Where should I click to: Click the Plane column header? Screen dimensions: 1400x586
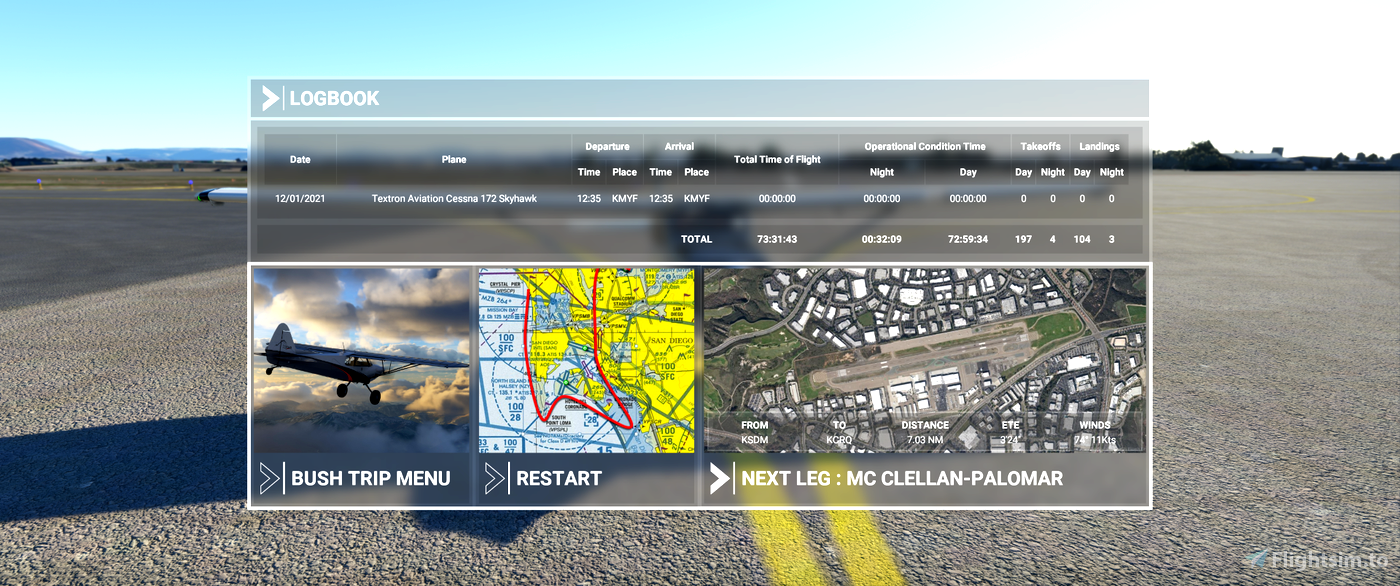point(454,159)
